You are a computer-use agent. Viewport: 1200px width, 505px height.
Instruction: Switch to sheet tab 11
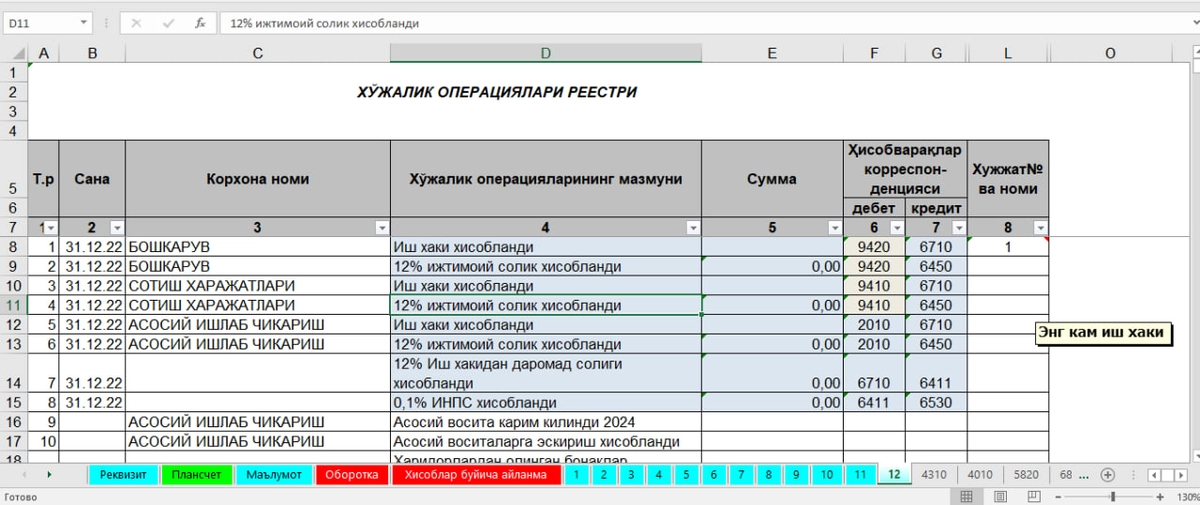[861, 474]
